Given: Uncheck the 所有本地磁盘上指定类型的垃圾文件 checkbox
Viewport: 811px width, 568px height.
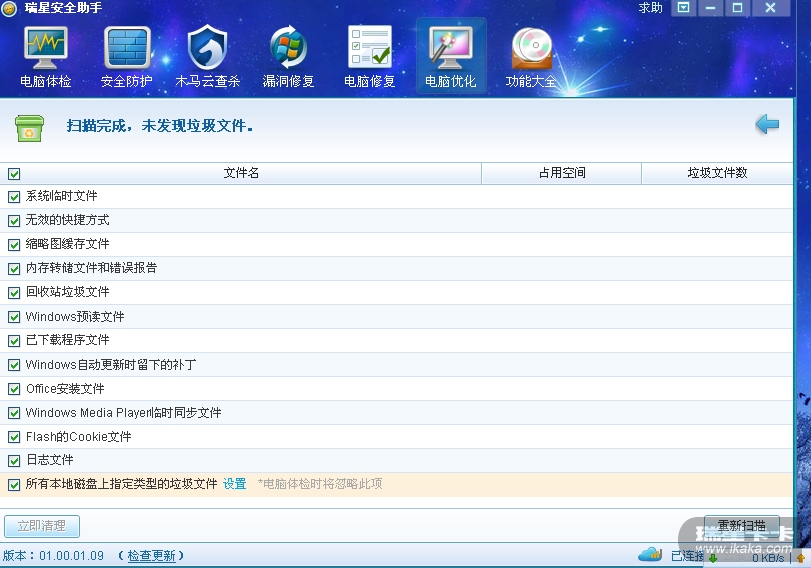Looking at the screenshot, I should [x=14, y=485].
